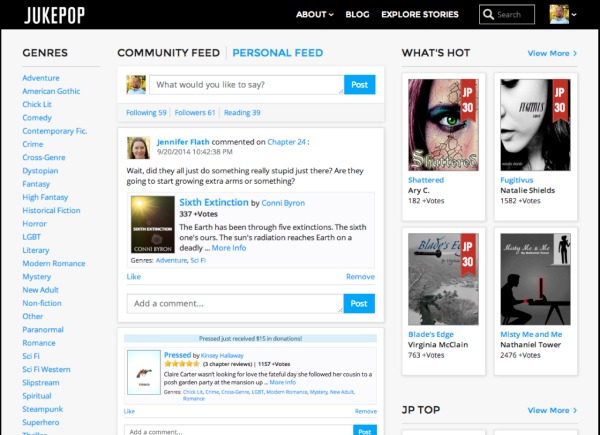Screen dimensions: 600x435
Task: Click the Fugitivus title link
Action: point(517,180)
